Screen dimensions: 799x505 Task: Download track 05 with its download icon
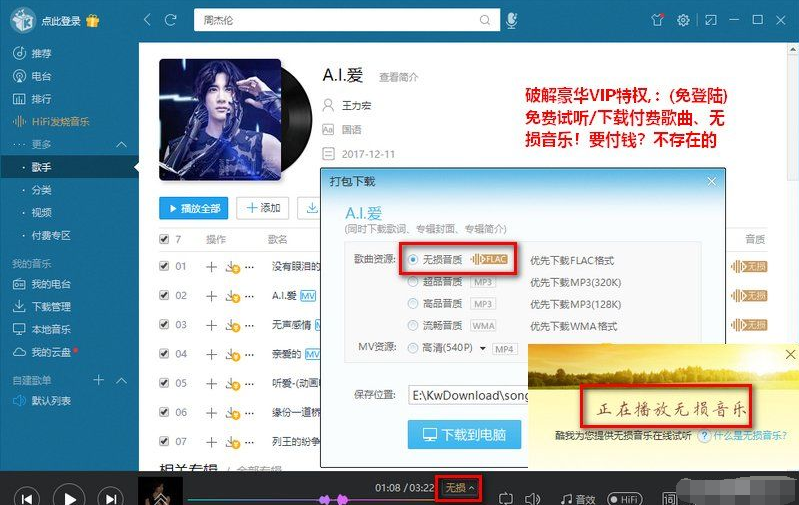pyautogui.click(x=232, y=384)
